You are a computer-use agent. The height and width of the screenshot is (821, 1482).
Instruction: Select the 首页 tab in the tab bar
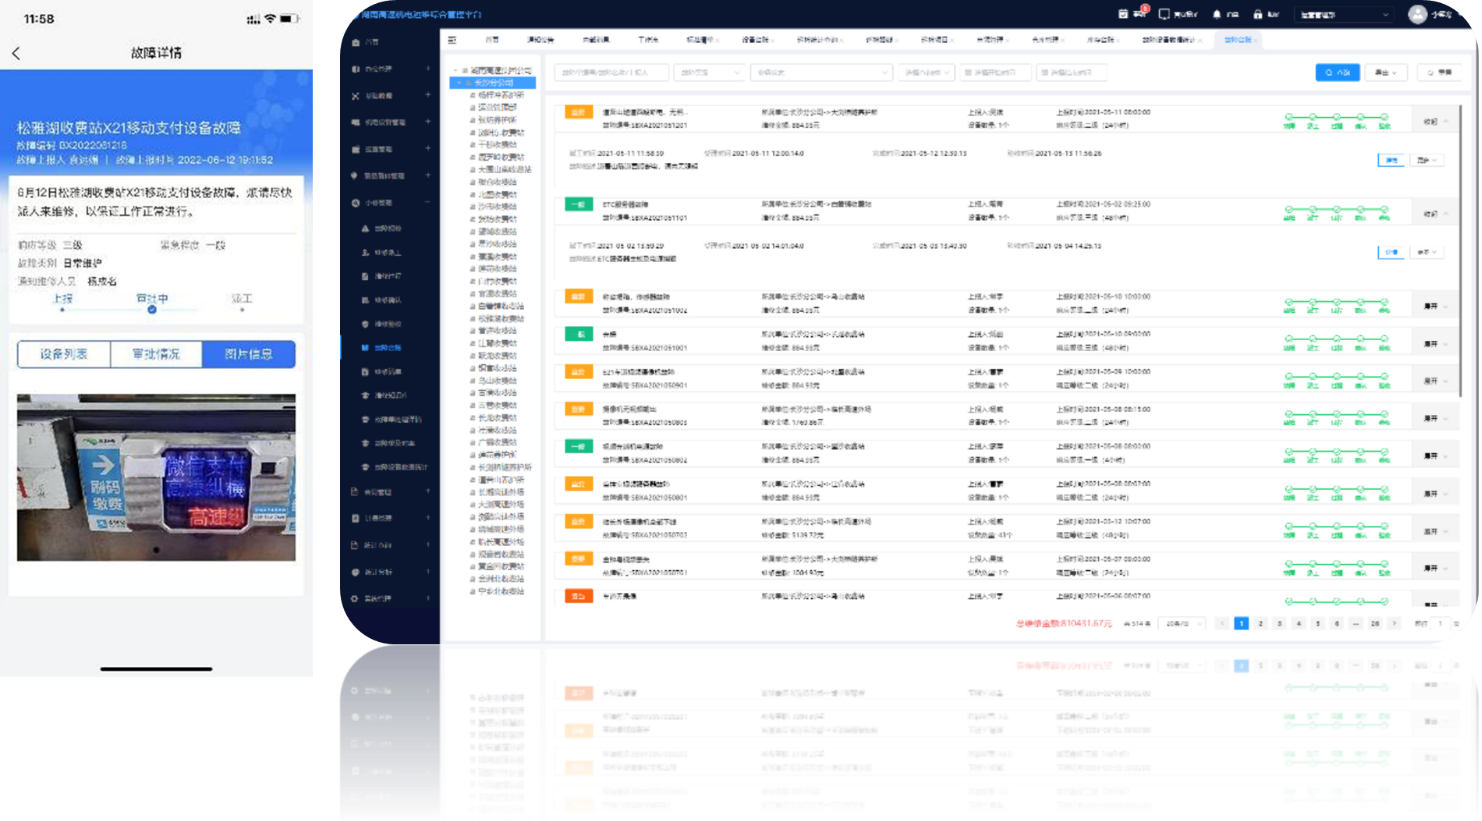point(492,40)
